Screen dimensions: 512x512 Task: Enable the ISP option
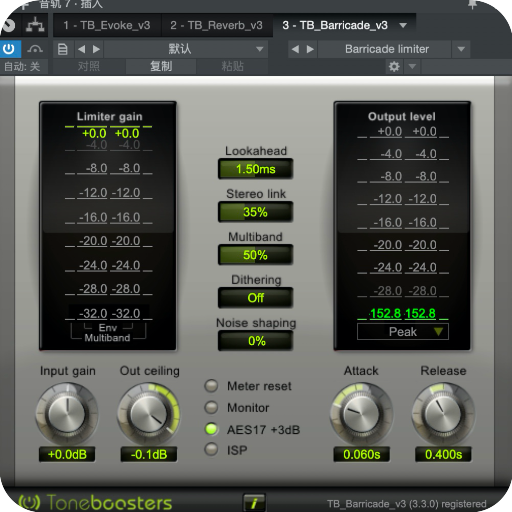[211, 450]
